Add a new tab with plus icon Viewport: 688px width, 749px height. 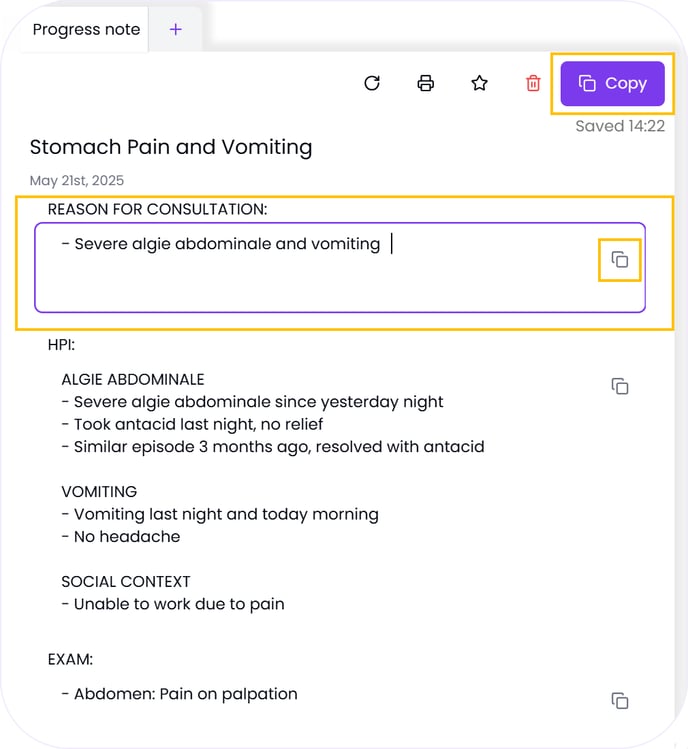coord(176,29)
